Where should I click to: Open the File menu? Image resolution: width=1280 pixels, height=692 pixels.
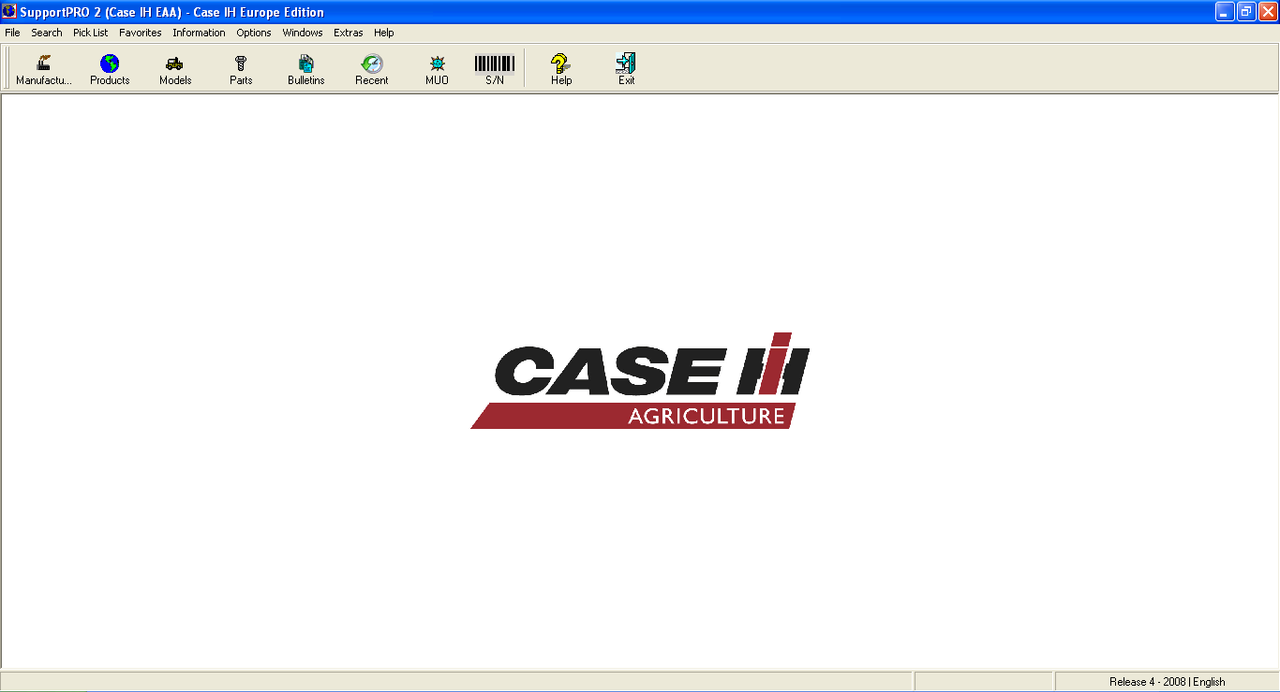[12, 33]
